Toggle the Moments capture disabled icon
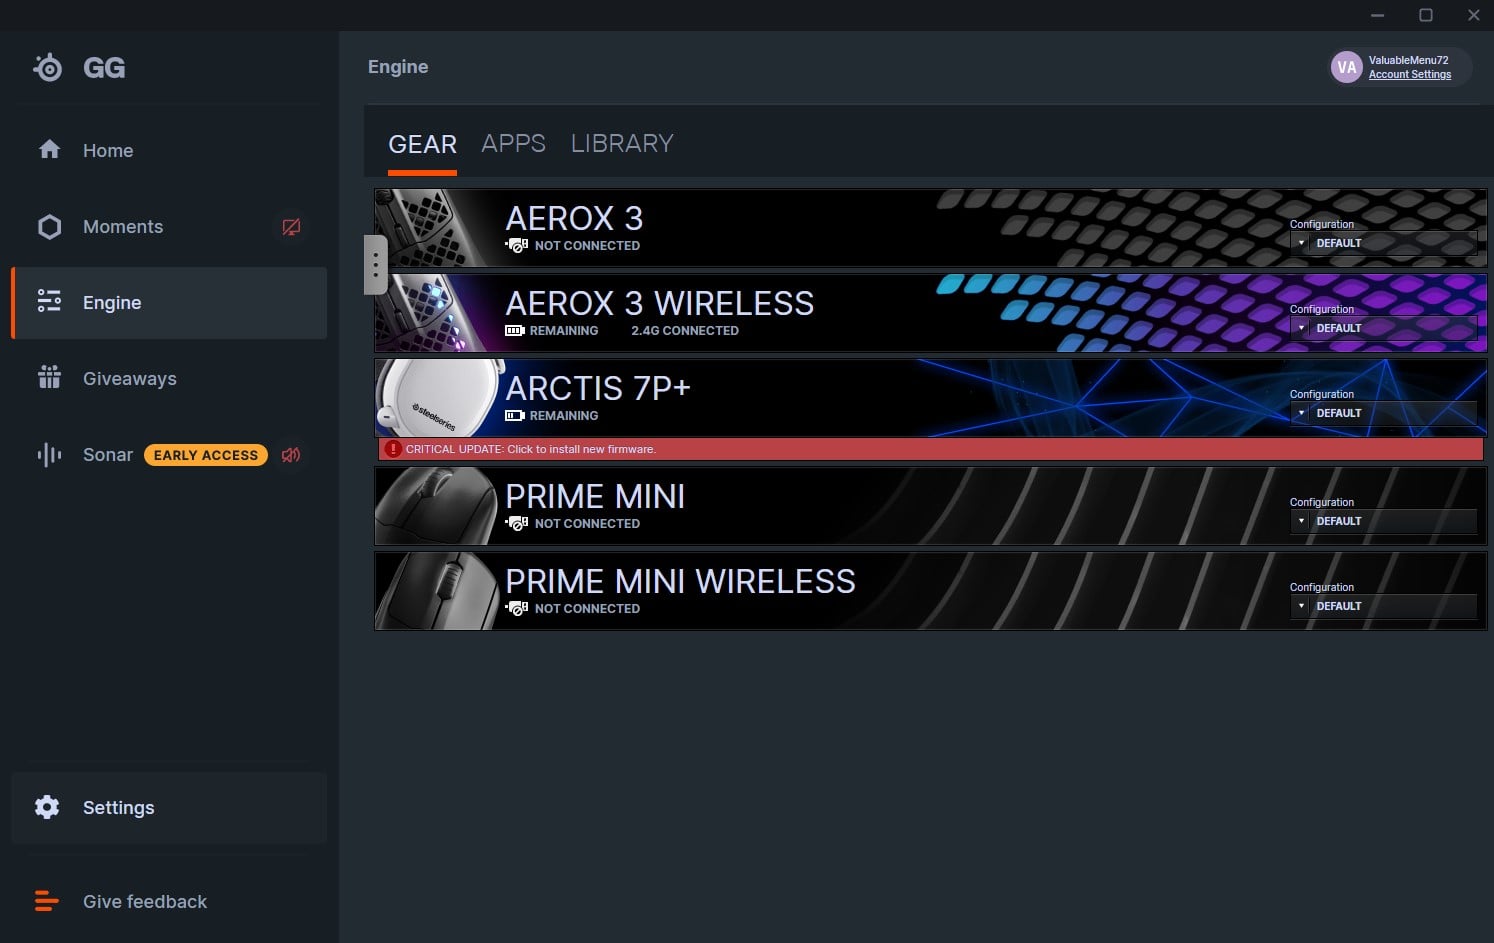The image size is (1494, 943). point(291,227)
